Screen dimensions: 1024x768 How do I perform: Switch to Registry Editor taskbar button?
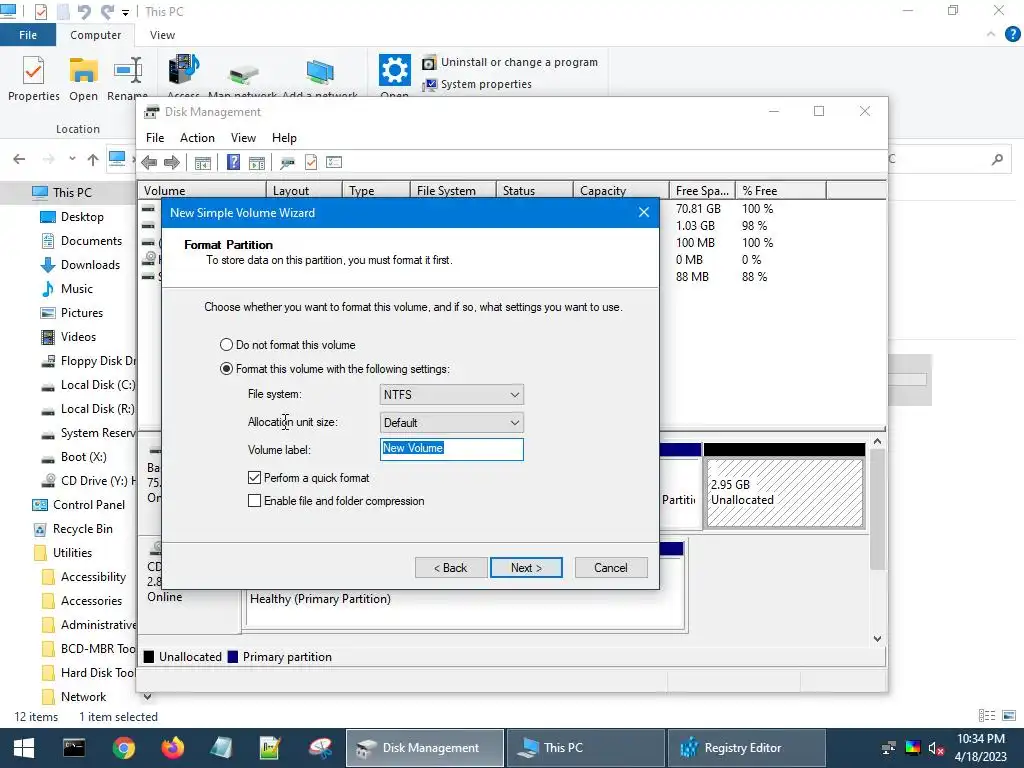[x=746, y=748]
